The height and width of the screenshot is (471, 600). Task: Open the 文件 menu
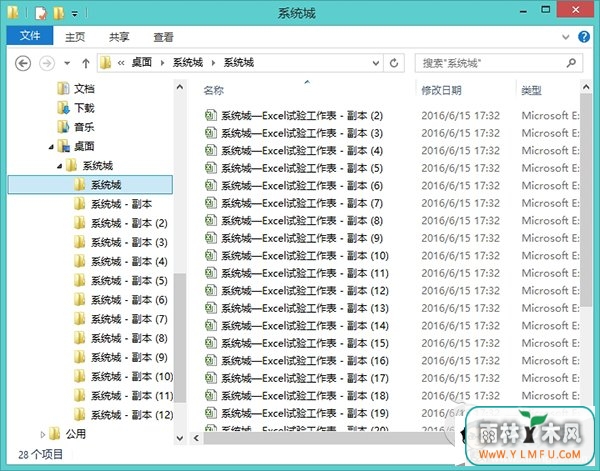click(x=30, y=36)
